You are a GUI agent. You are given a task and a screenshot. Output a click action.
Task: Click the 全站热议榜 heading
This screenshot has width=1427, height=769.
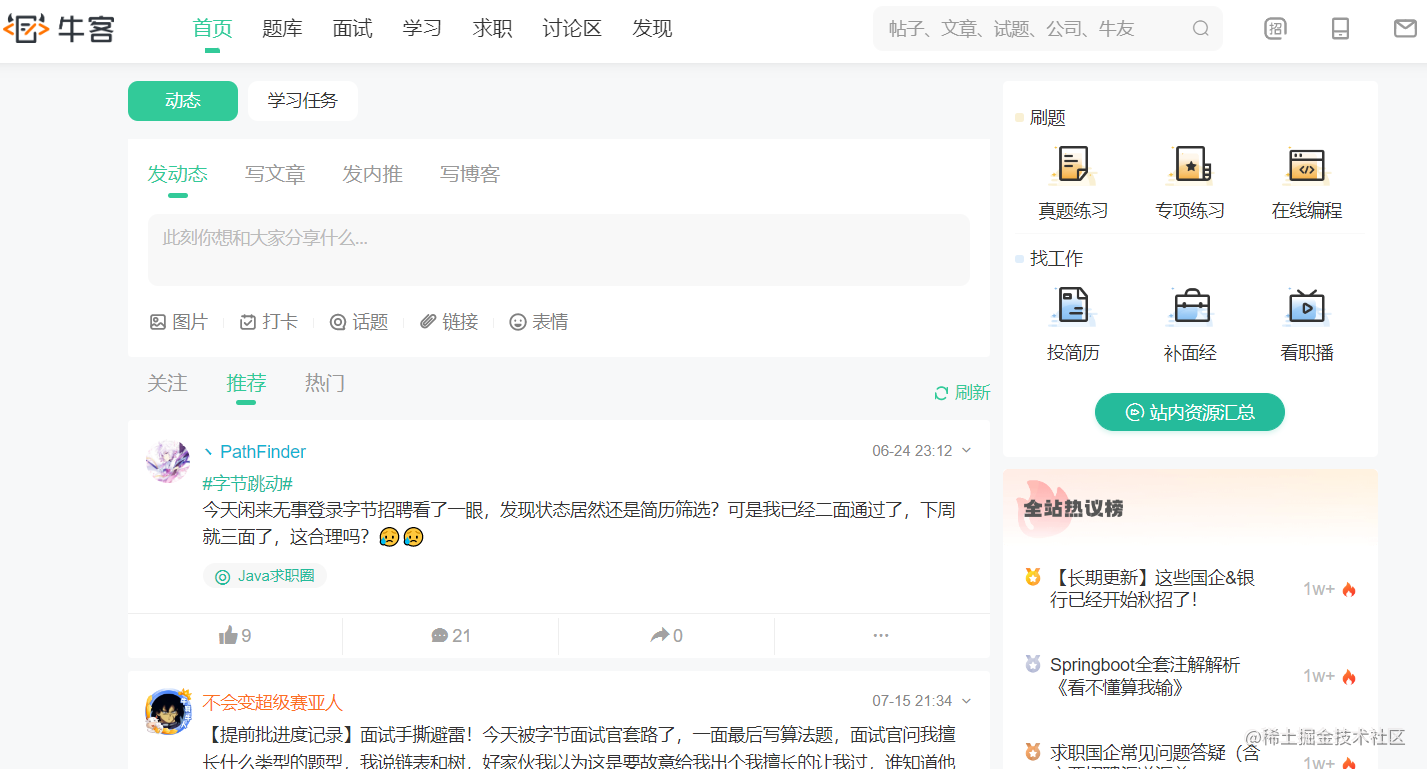click(x=1073, y=509)
